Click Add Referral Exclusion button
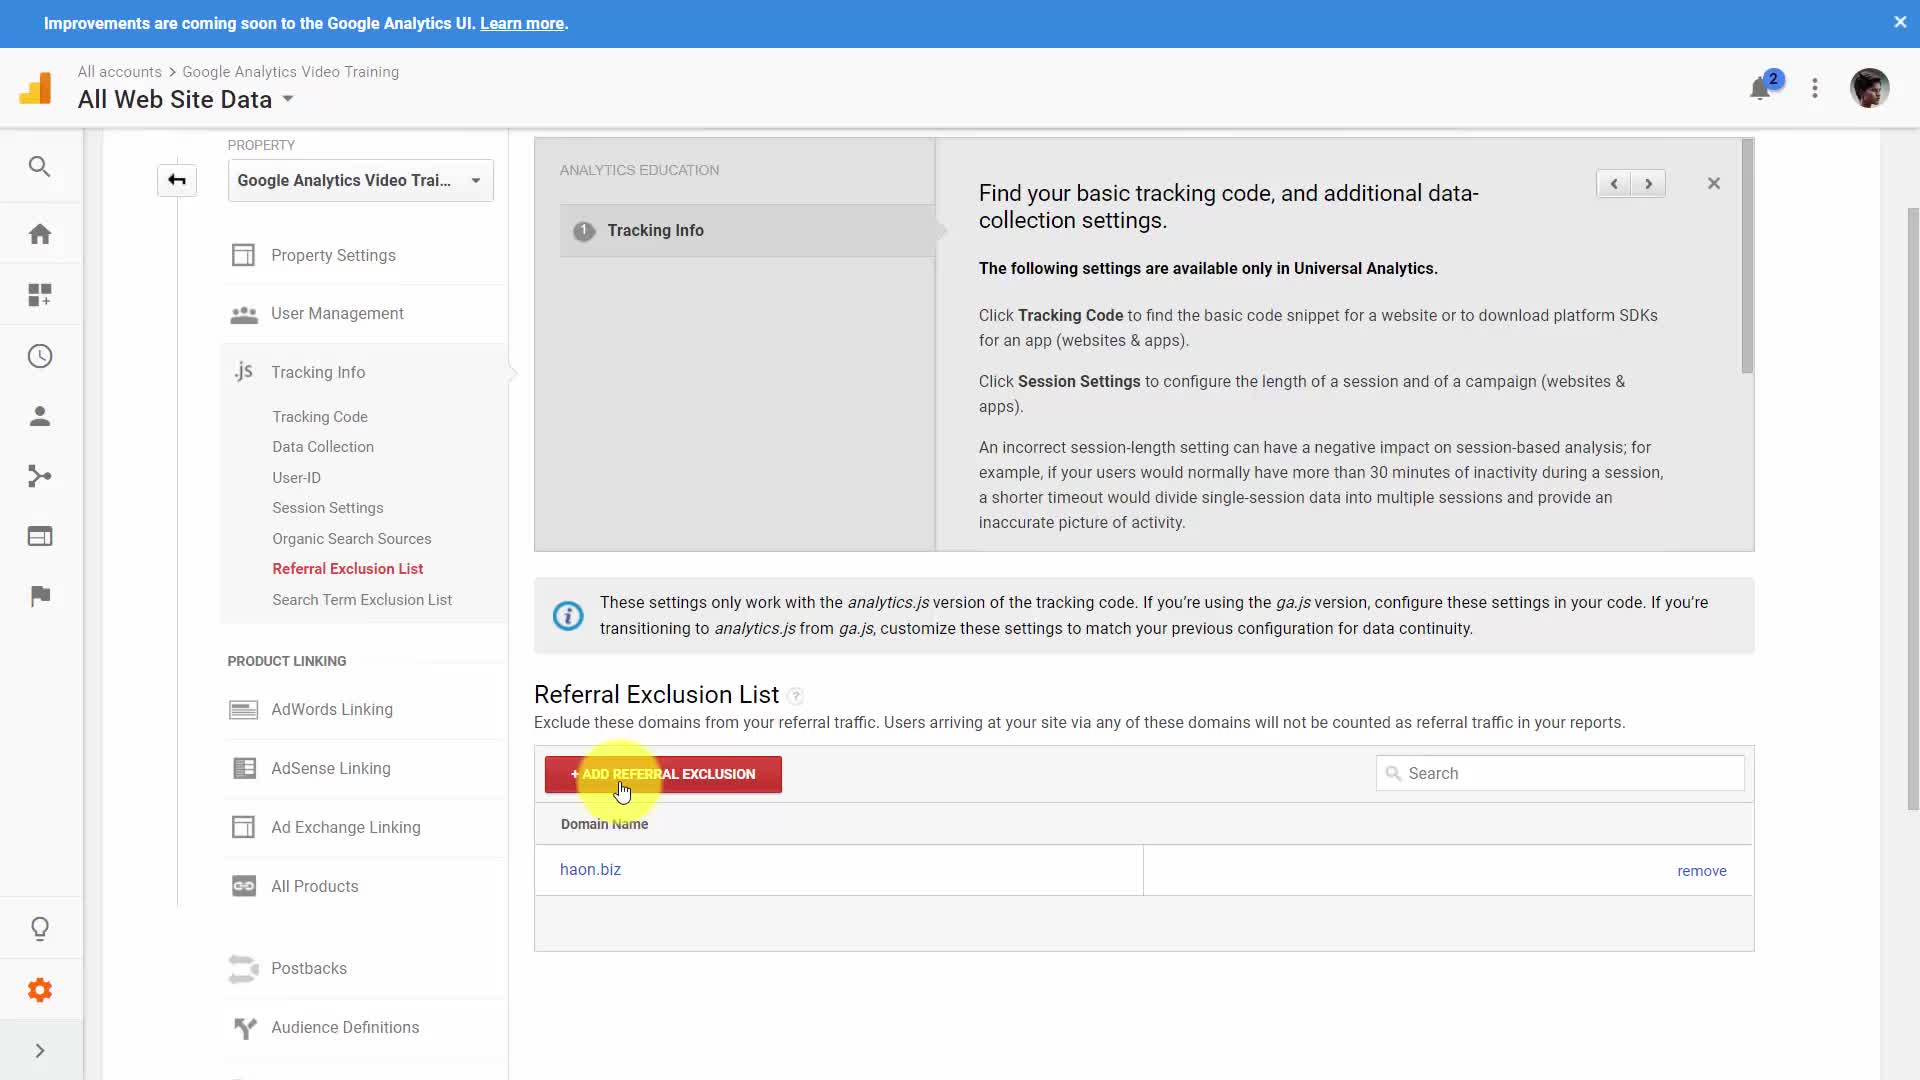 click(x=663, y=775)
